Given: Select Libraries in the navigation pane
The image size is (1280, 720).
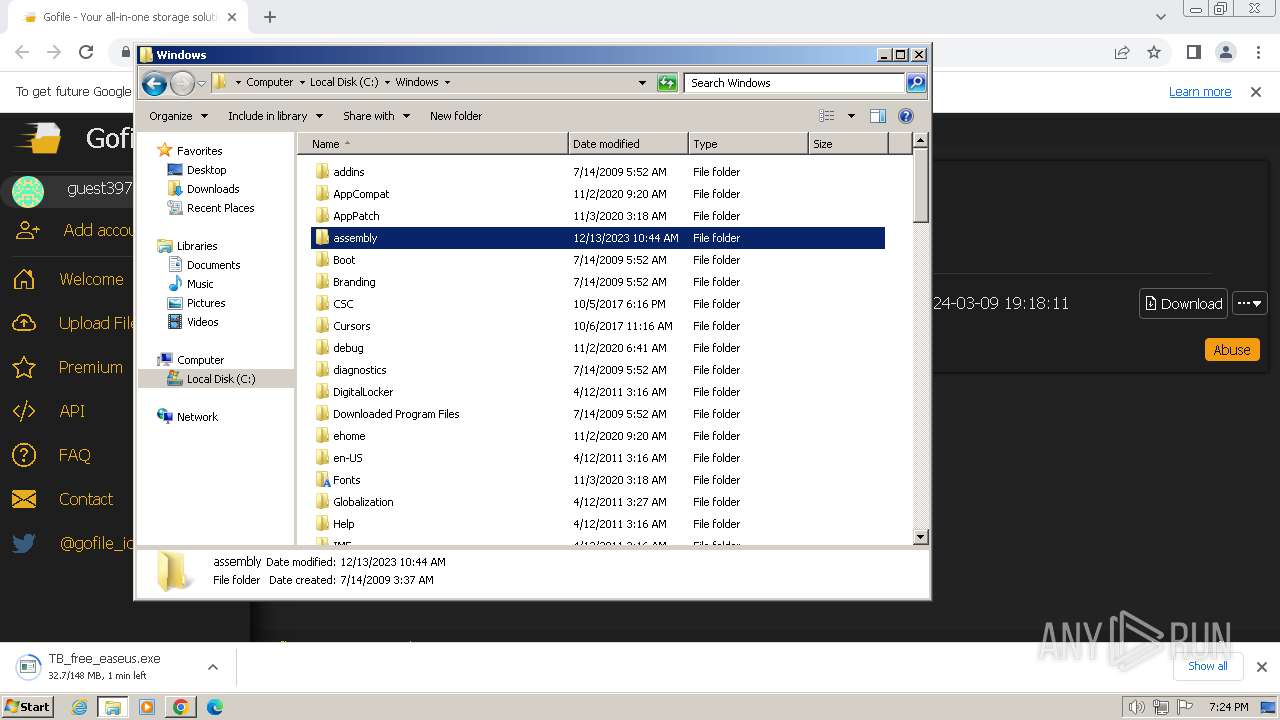Looking at the screenshot, I should coord(197,246).
